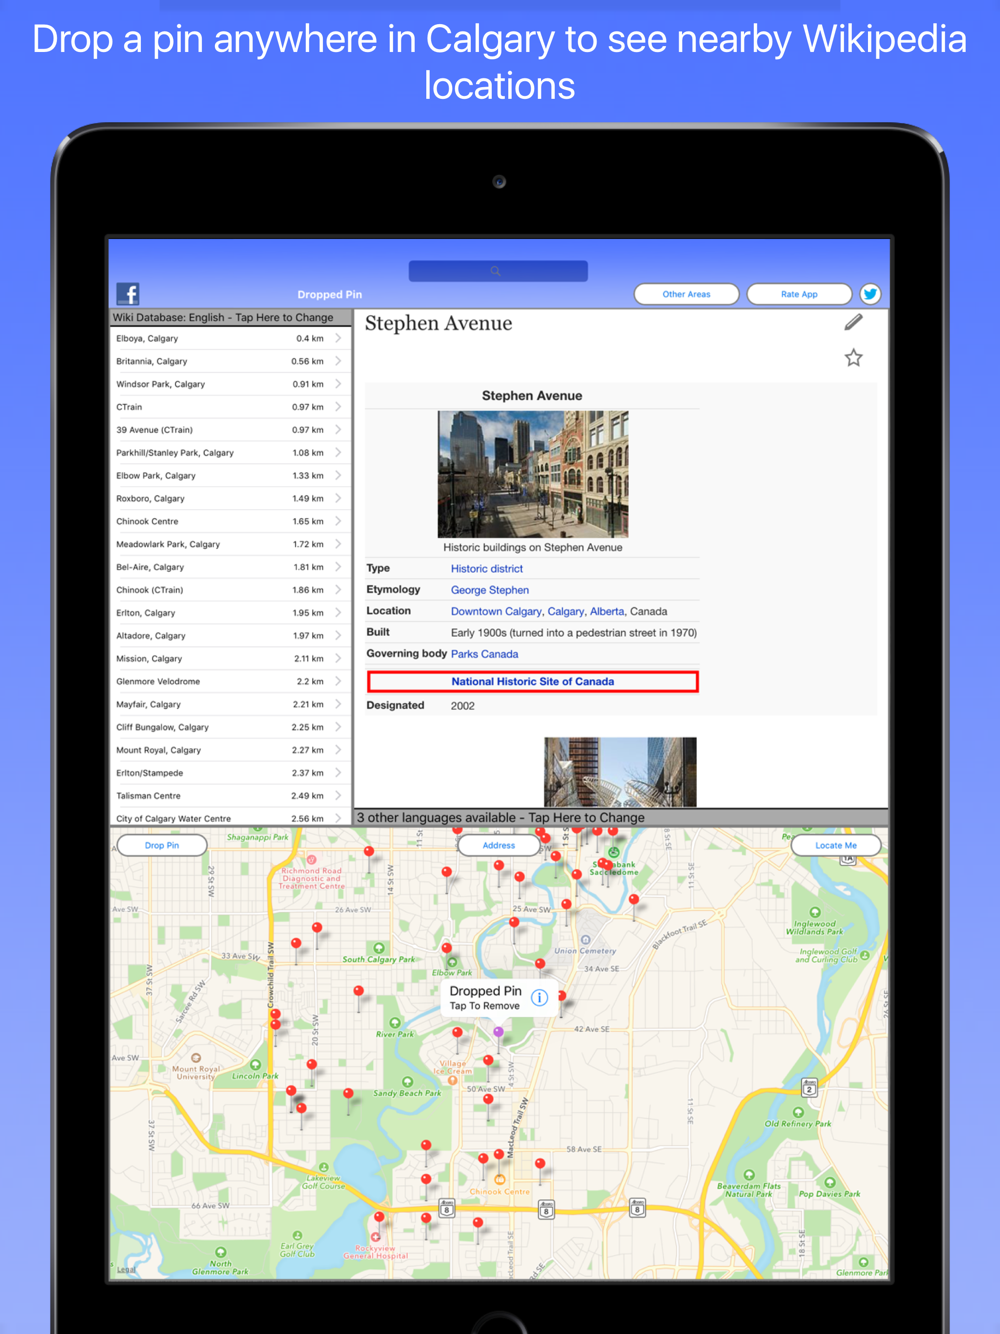View the Stephen Avenue historic buildings photo
This screenshot has height=1334, width=1000.
click(x=533, y=474)
